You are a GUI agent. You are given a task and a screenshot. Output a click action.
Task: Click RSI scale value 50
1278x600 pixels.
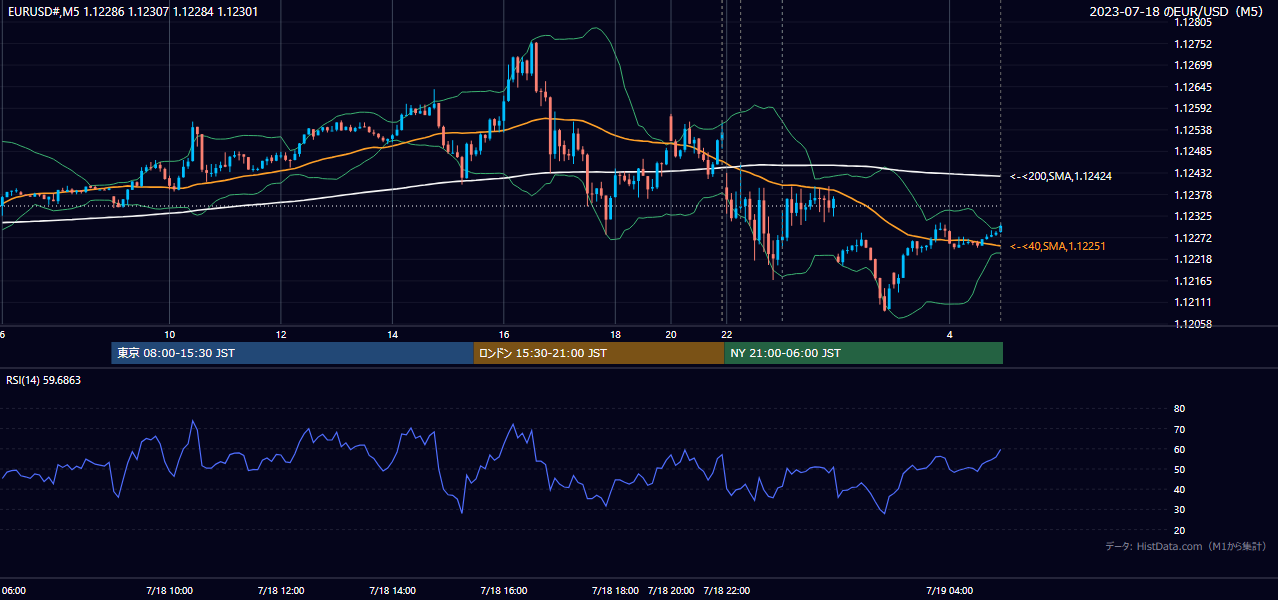click(1179, 469)
